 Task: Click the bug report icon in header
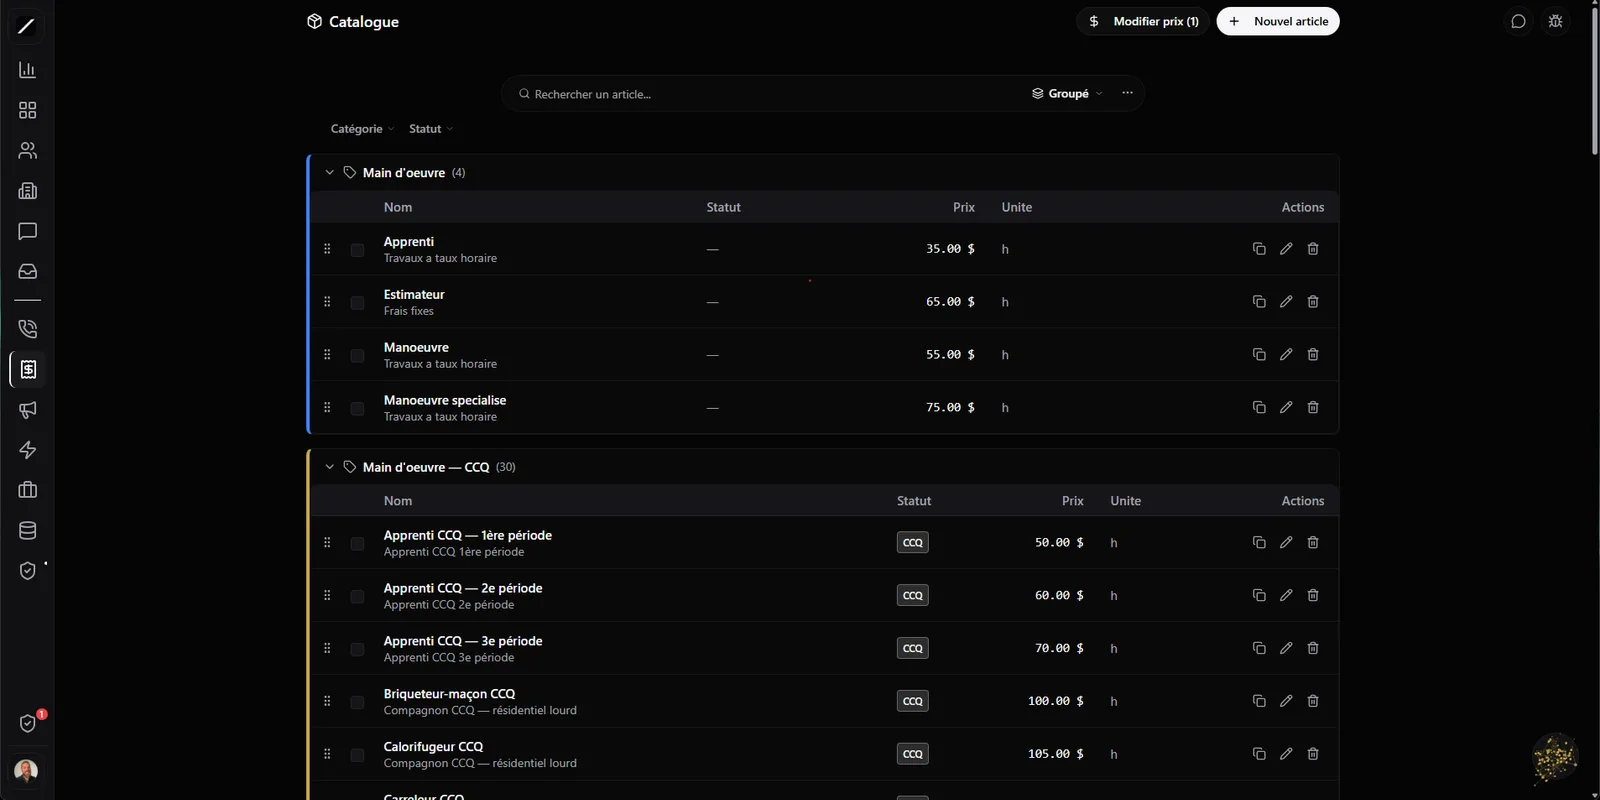[1555, 21]
